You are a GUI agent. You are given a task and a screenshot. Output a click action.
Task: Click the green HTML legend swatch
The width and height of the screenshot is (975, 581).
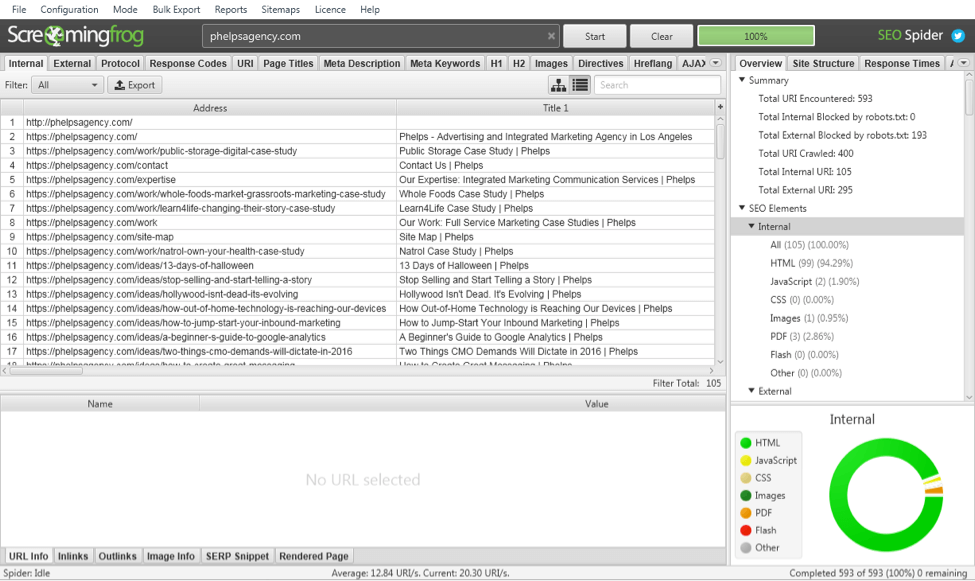746,443
